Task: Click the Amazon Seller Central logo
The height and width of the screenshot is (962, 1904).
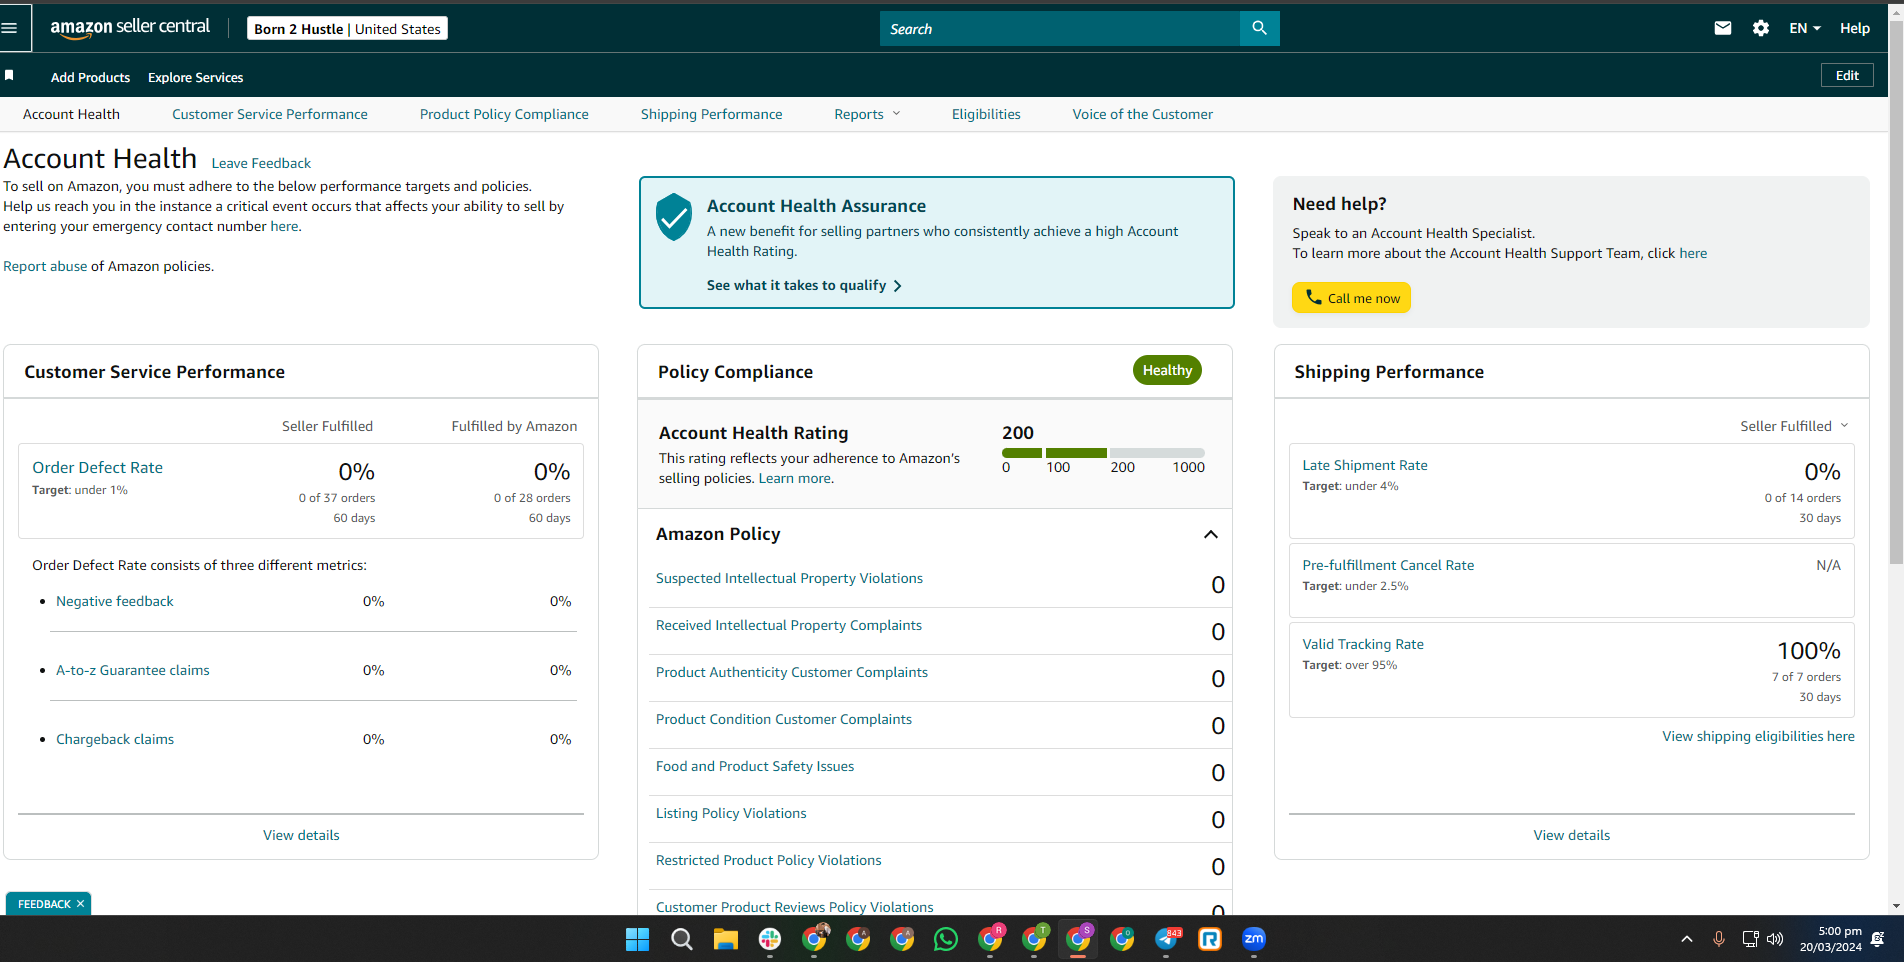Action: tap(130, 28)
